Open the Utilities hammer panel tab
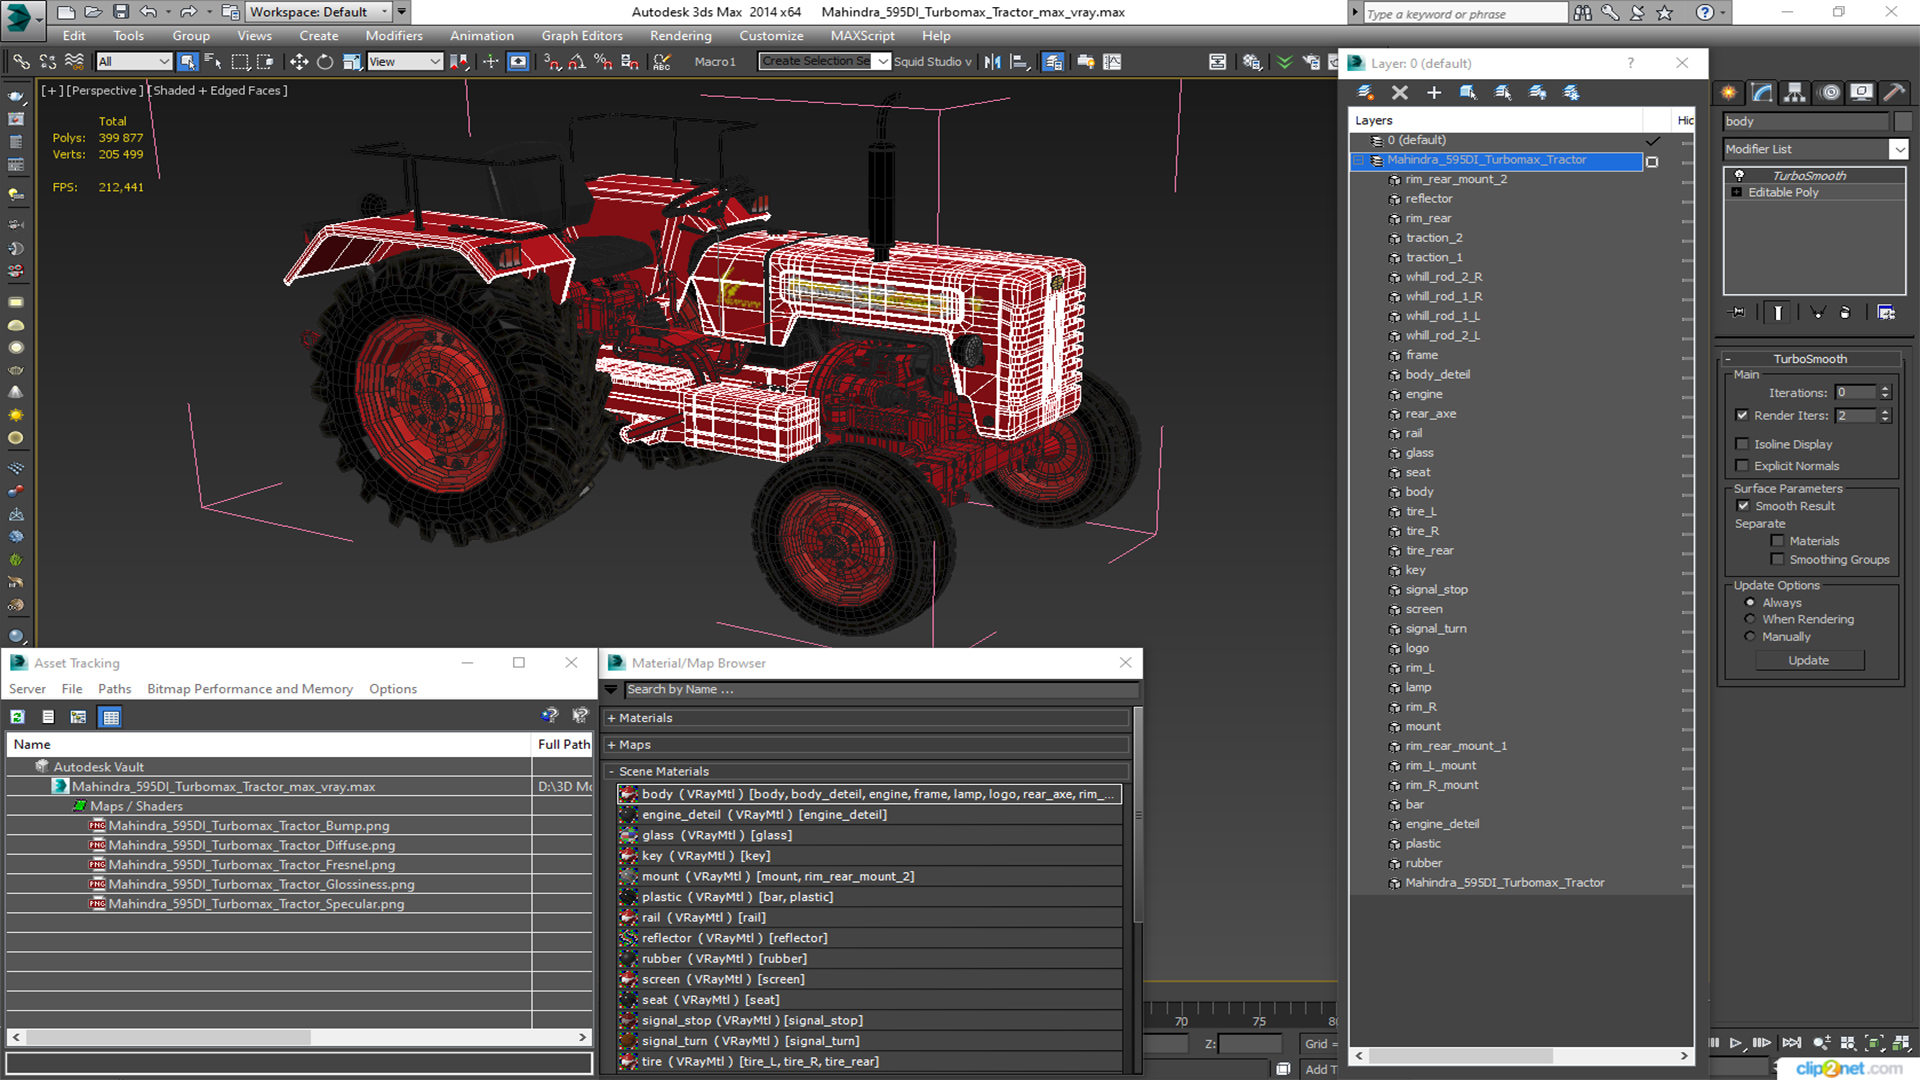This screenshot has width=1920, height=1080. (1894, 92)
